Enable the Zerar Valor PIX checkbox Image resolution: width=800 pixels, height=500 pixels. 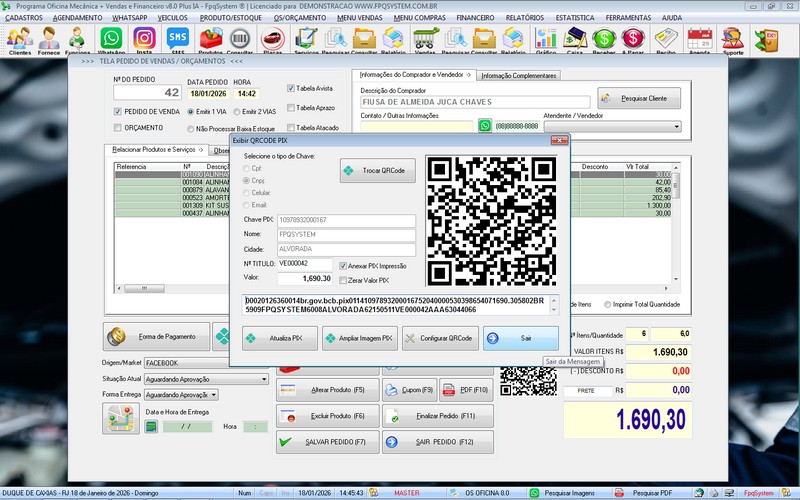(x=345, y=281)
